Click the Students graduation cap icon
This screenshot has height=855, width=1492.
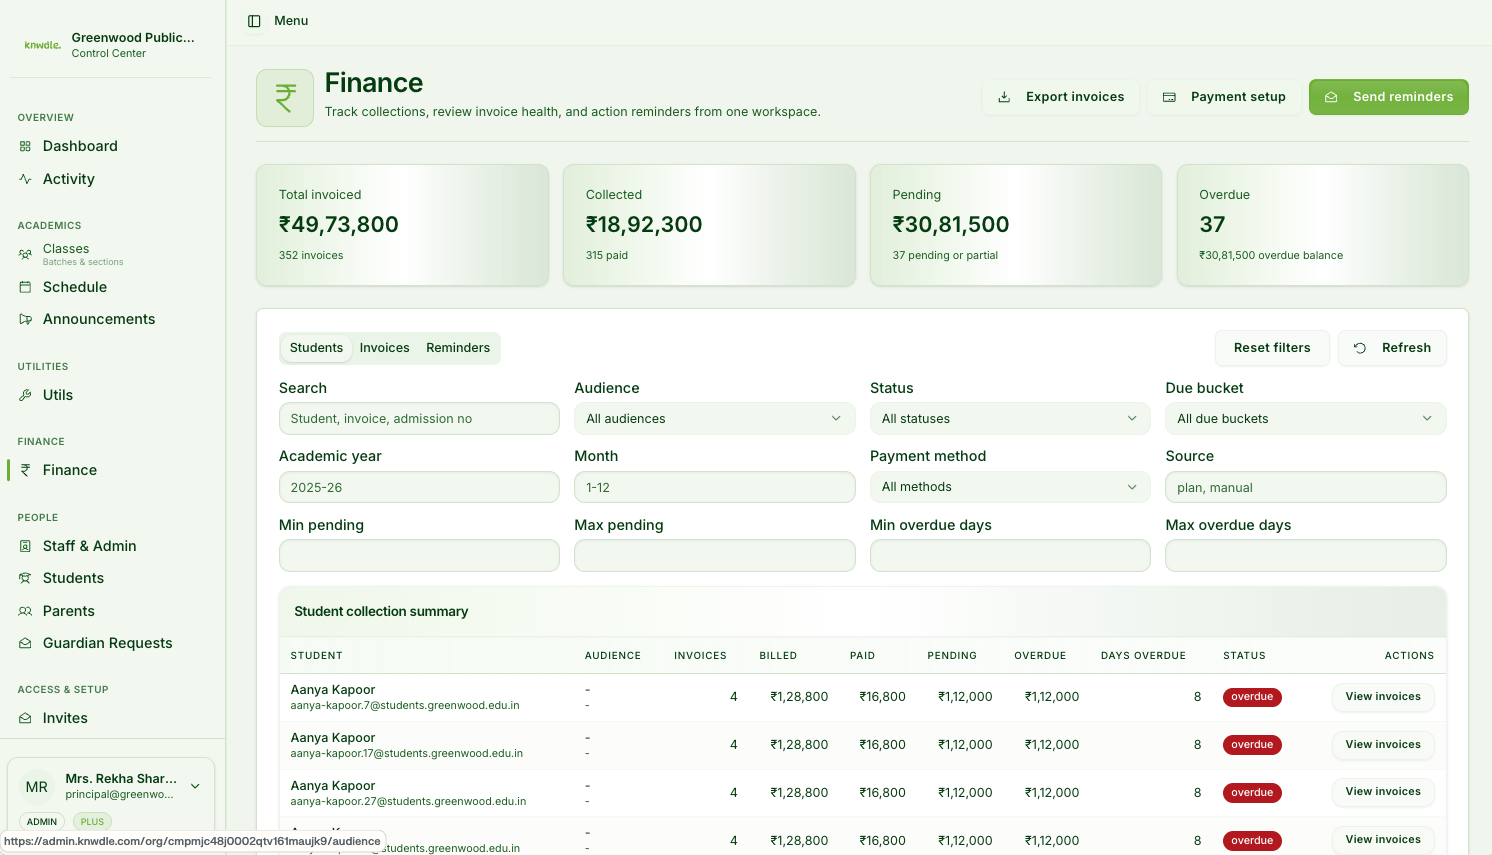(x=25, y=578)
